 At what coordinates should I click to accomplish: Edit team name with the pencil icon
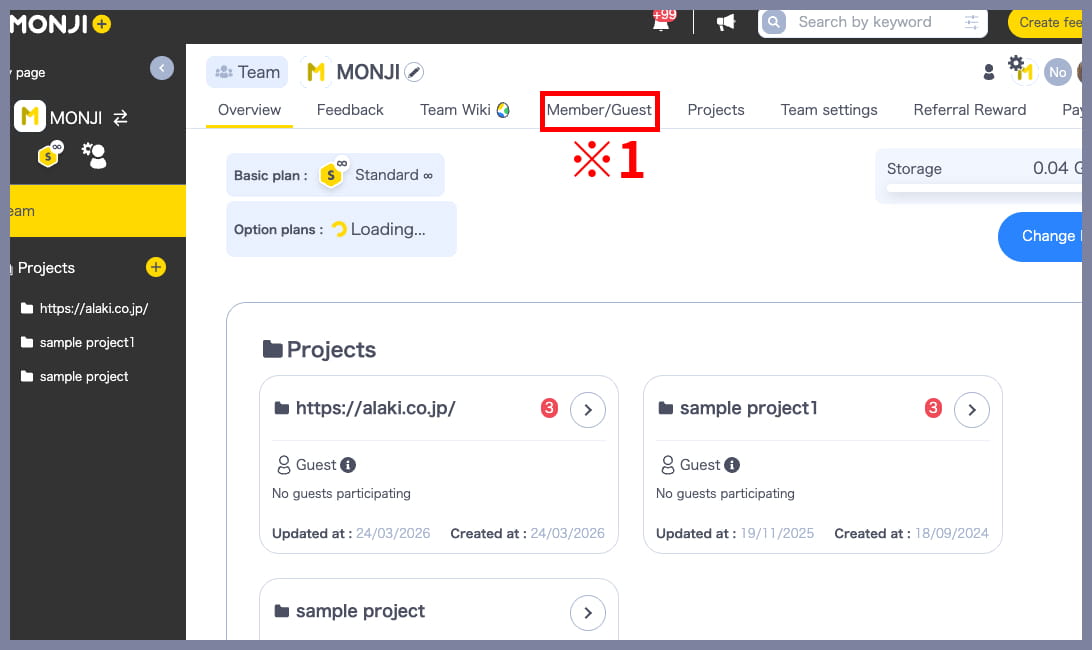(414, 72)
